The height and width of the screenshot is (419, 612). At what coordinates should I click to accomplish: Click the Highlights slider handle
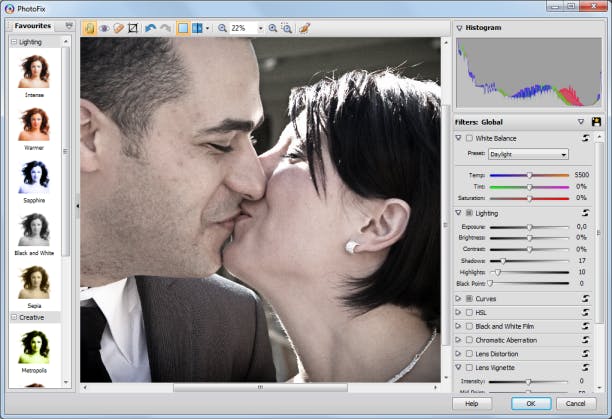pos(498,272)
